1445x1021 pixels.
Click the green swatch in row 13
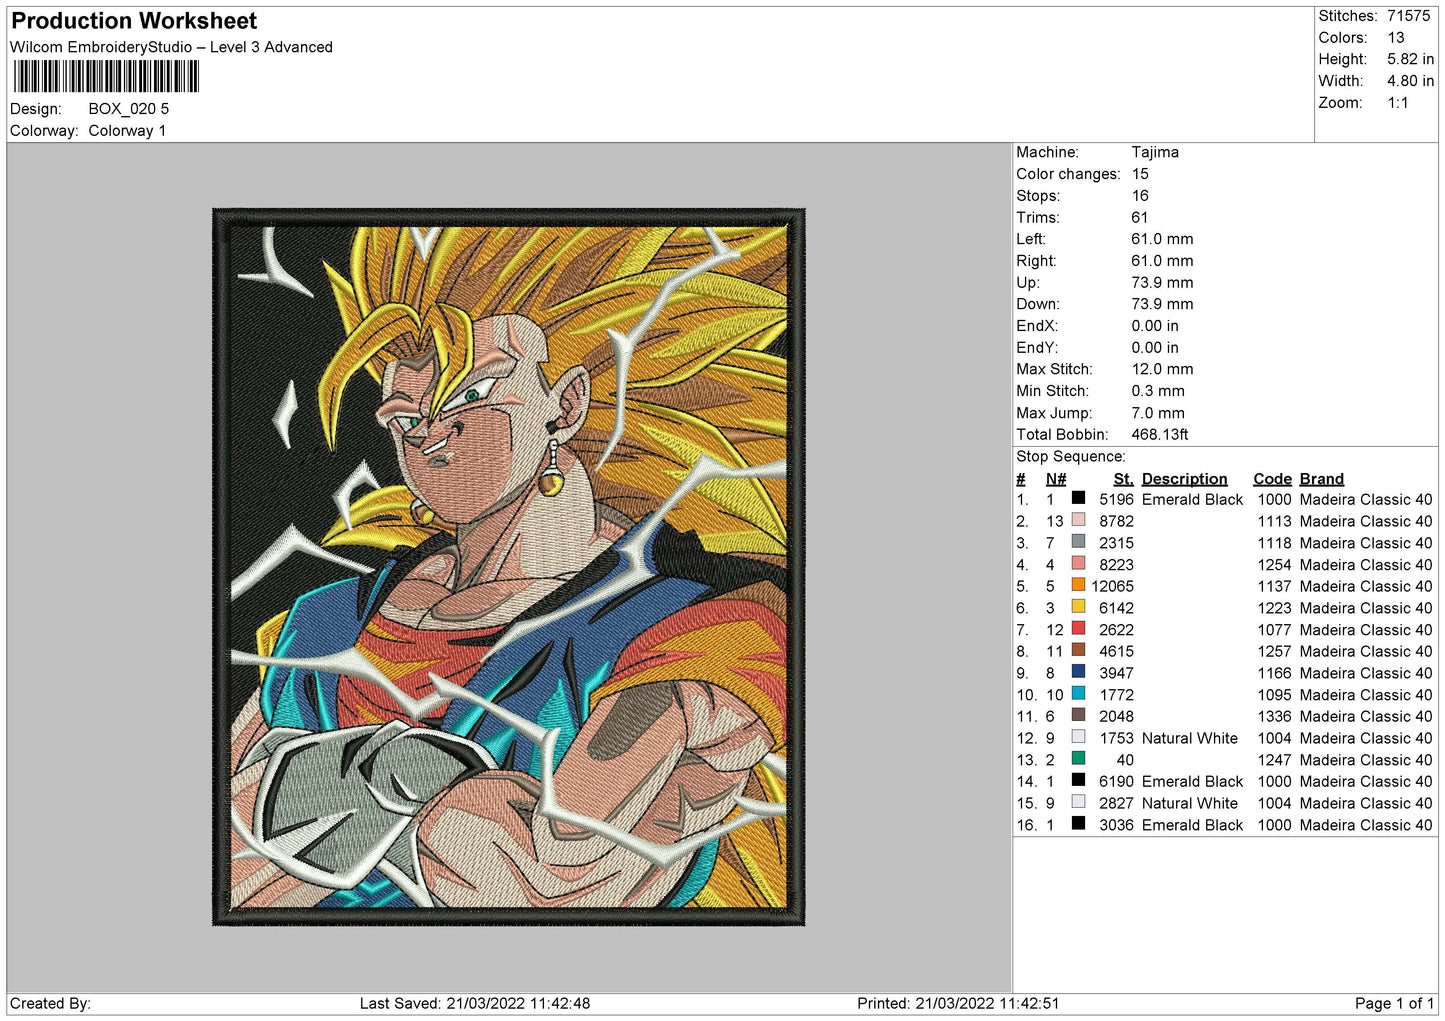pyautogui.click(x=1078, y=759)
